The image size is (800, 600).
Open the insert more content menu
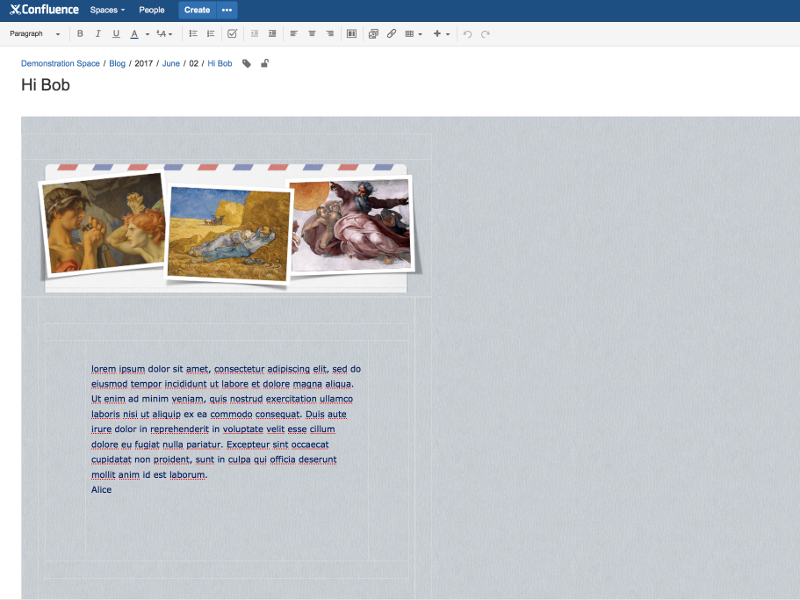pyautogui.click(x=441, y=34)
